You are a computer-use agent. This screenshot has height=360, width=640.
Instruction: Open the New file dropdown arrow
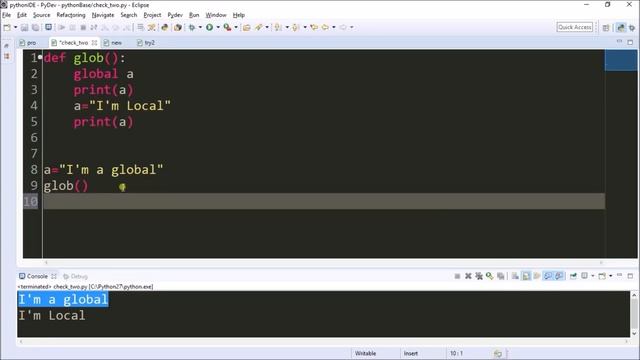click(16, 27)
